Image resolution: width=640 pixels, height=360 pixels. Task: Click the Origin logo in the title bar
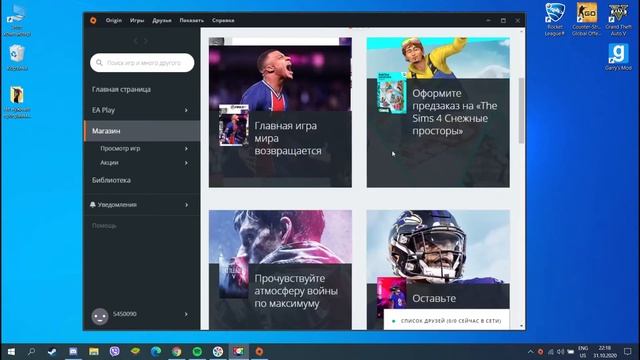click(x=93, y=20)
